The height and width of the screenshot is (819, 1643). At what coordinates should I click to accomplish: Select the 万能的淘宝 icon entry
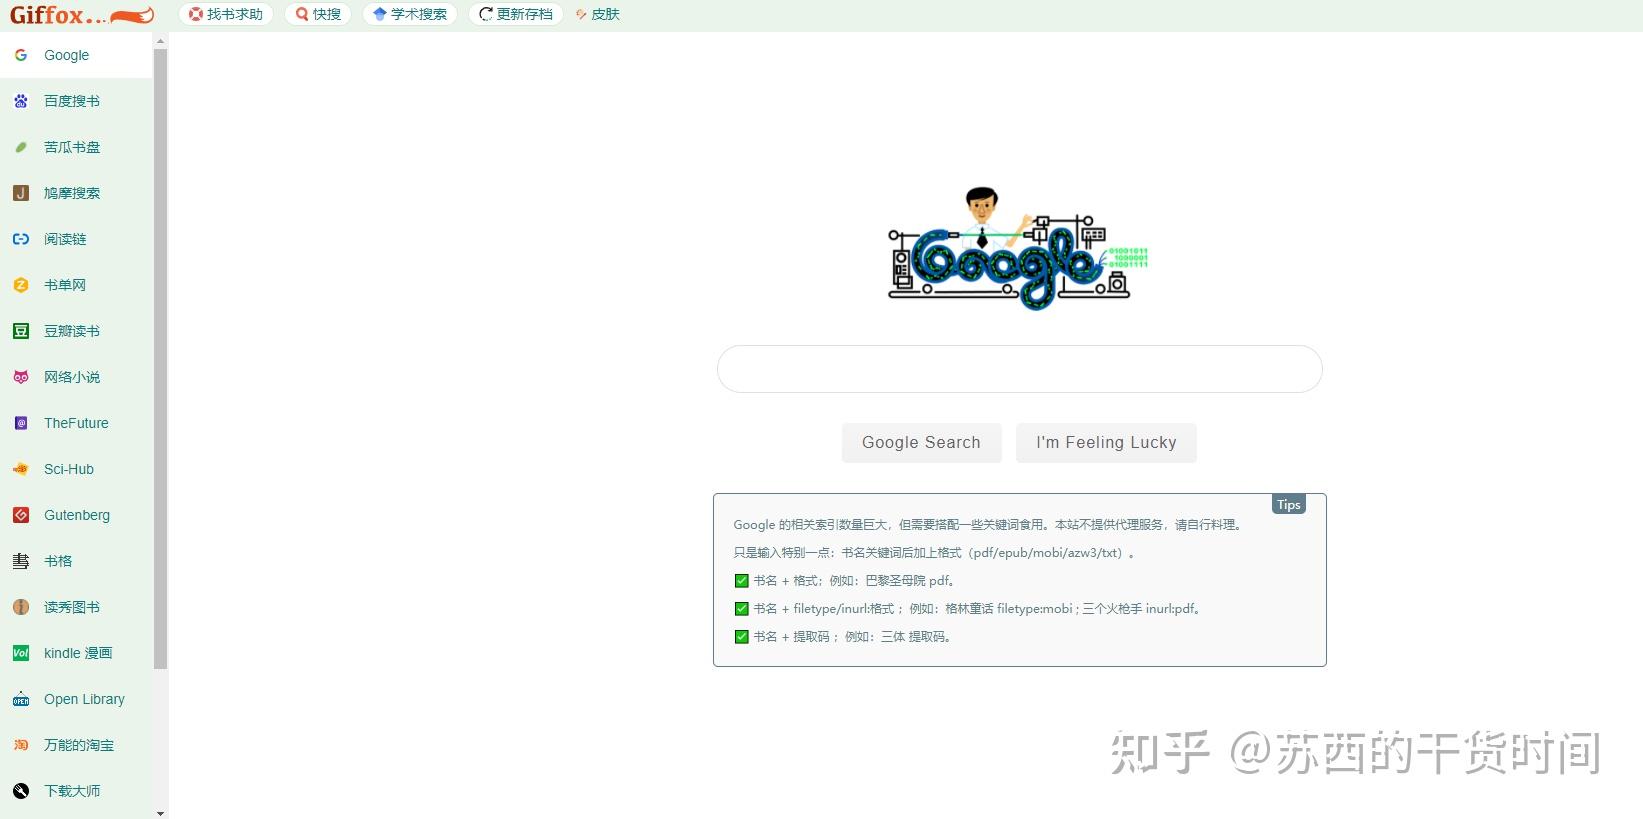[76, 745]
